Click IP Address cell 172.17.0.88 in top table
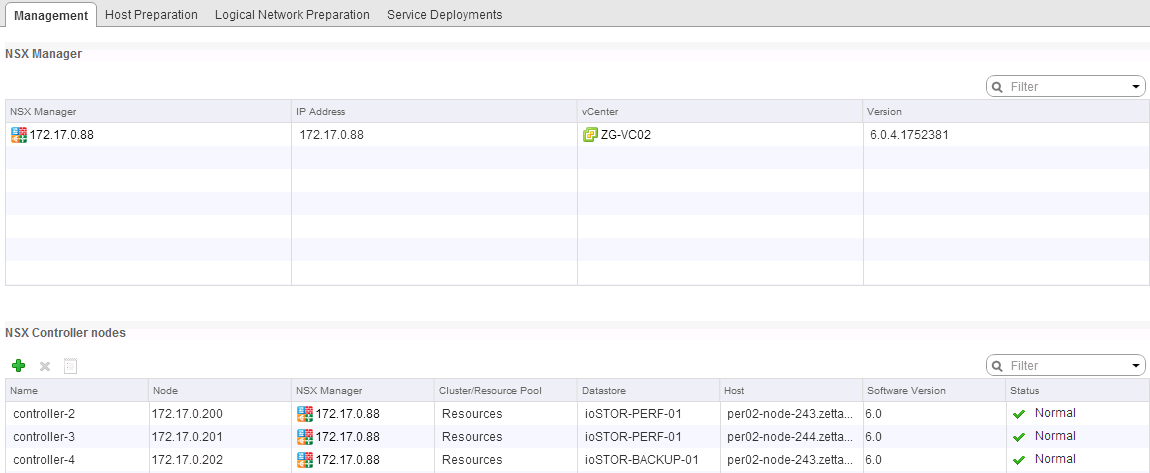 pos(332,135)
